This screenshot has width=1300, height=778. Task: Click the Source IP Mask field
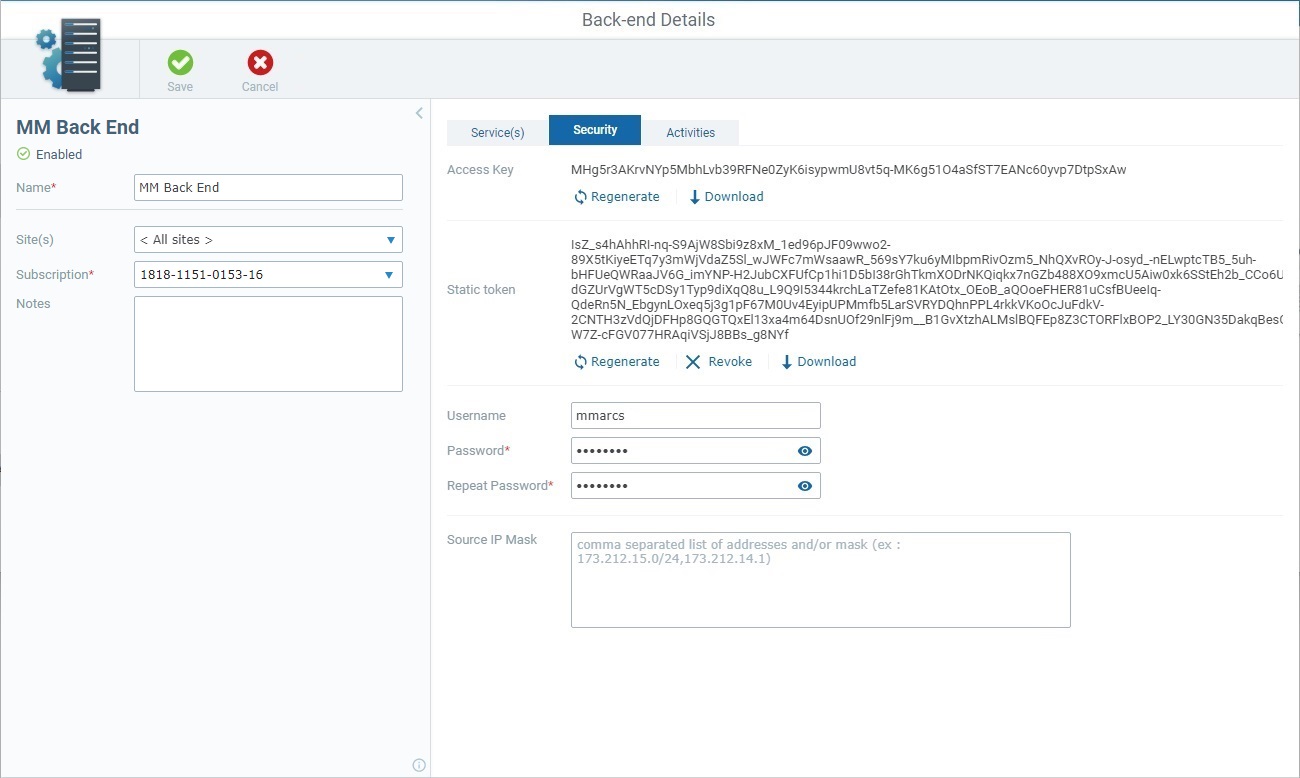820,579
